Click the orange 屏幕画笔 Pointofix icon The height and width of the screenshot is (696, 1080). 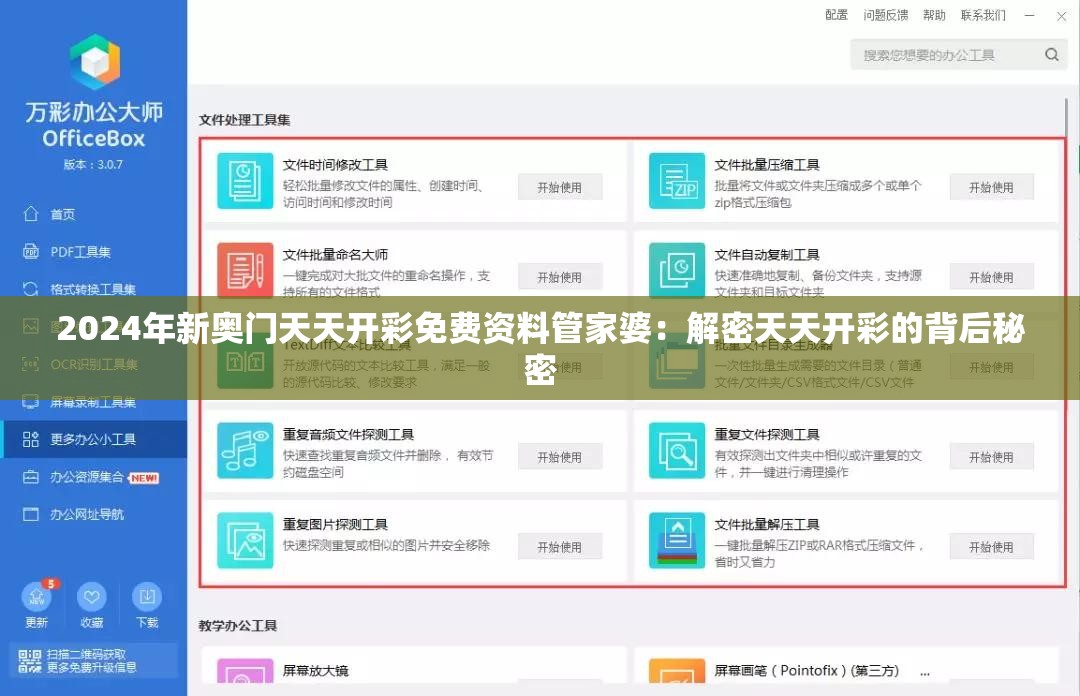[677, 671]
